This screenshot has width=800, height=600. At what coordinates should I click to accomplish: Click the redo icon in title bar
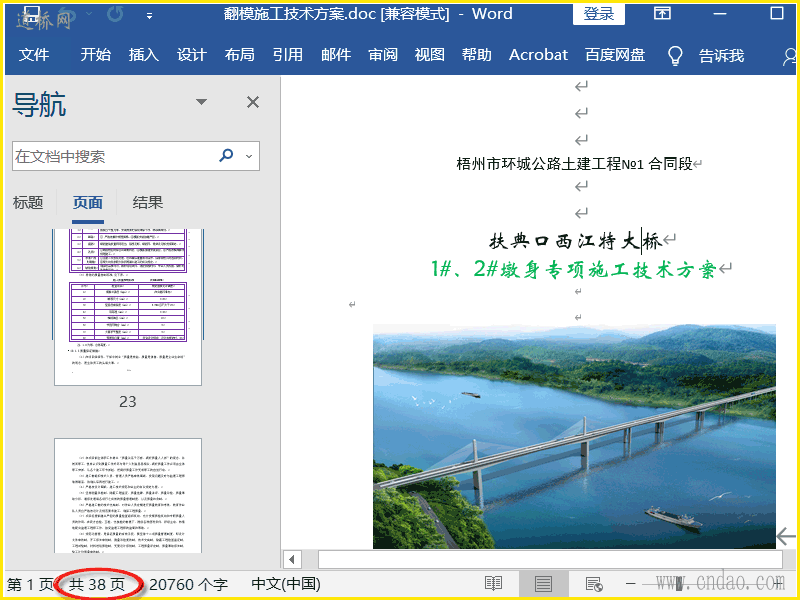(115, 14)
